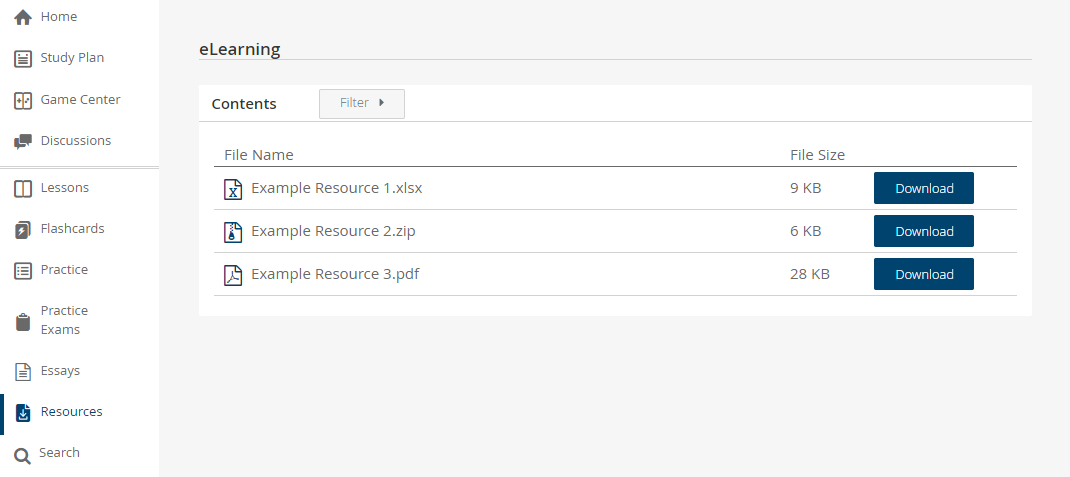Viewport: 1070px width, 477px height.
Task: Download Example Resource 1.xlsx
Action: (923, 188)
